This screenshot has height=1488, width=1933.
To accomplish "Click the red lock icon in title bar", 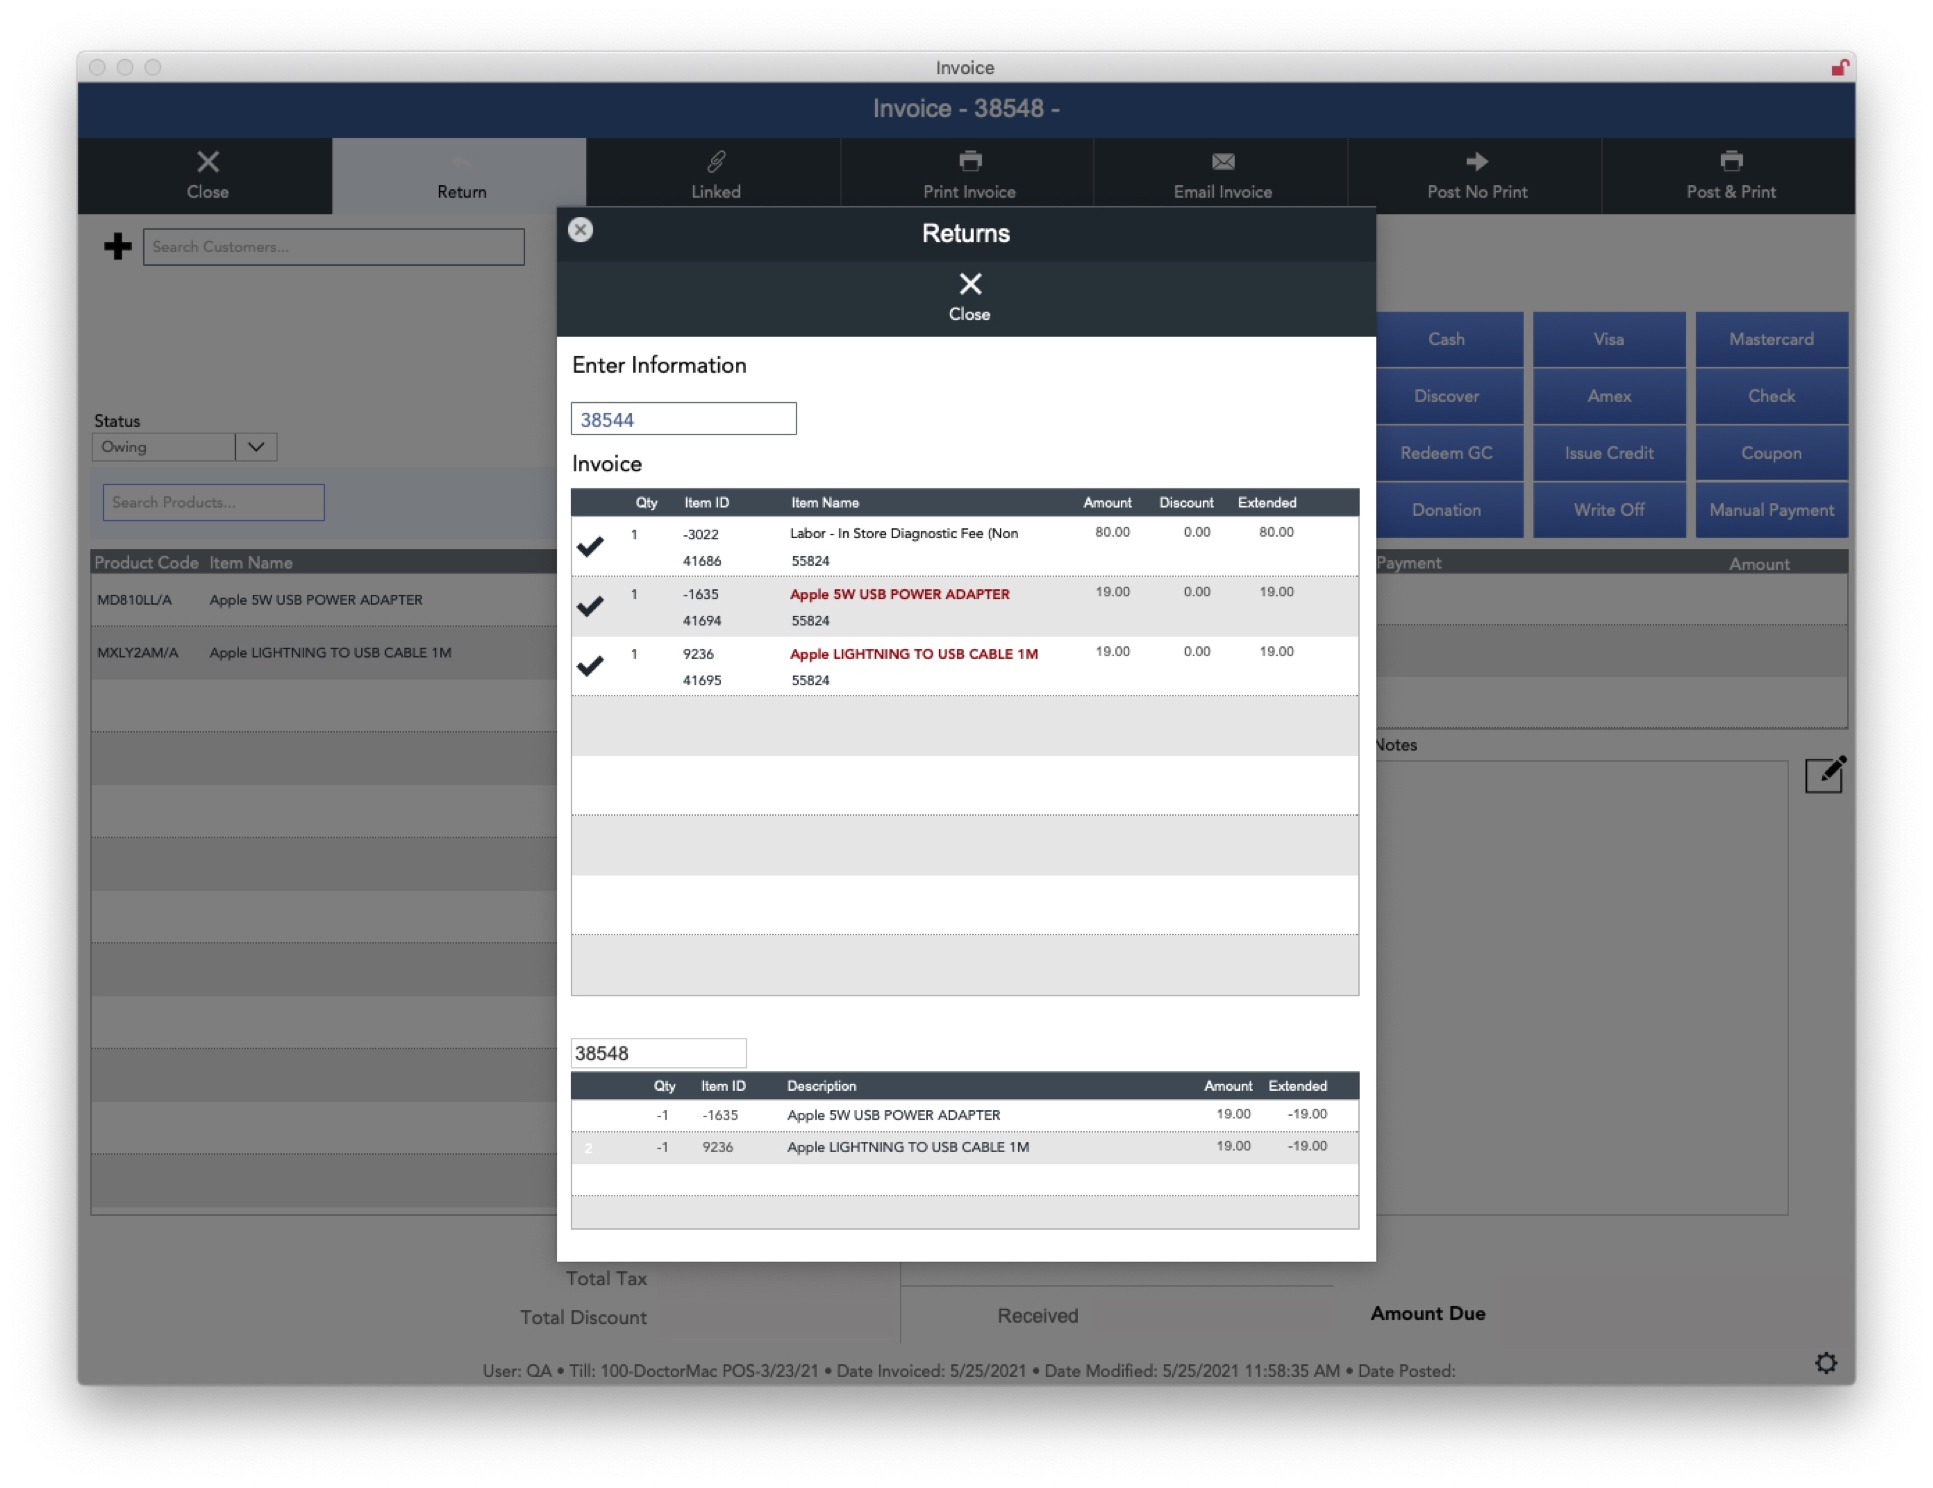I will click(1839, 67).
